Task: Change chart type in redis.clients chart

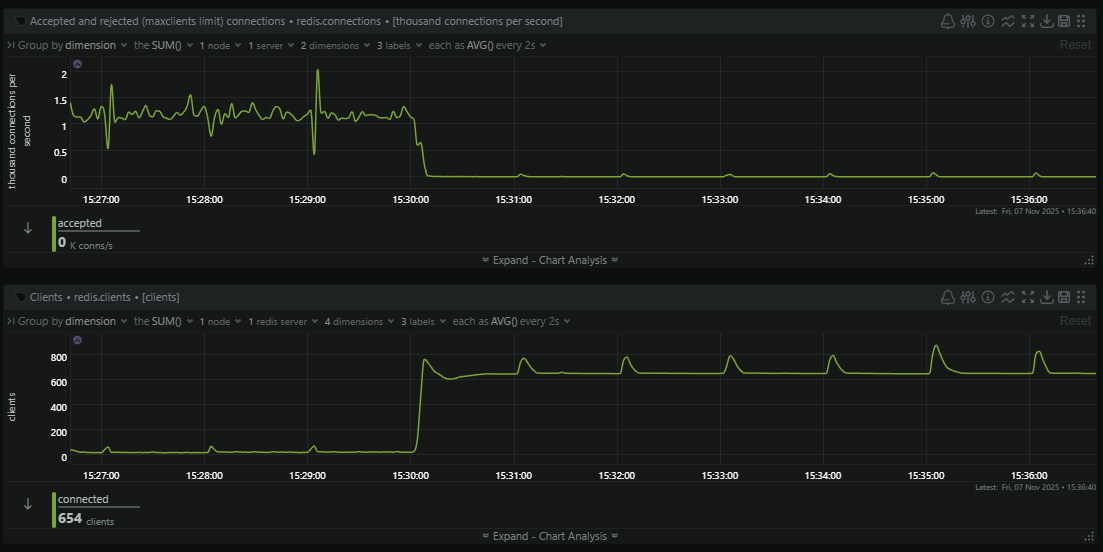Action: (1008, 297)
